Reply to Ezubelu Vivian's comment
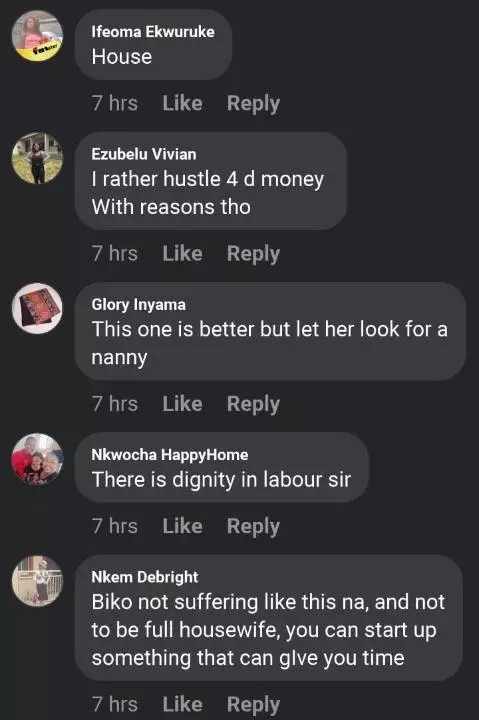This screenshot has width=479, height=720. 253,254
